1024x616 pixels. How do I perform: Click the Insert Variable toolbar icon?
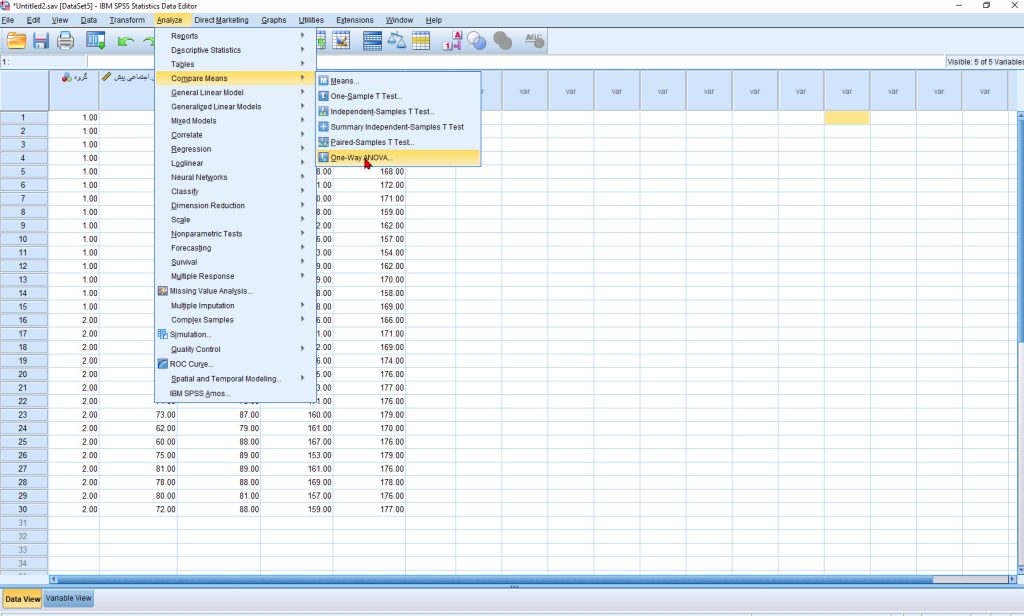341,41
